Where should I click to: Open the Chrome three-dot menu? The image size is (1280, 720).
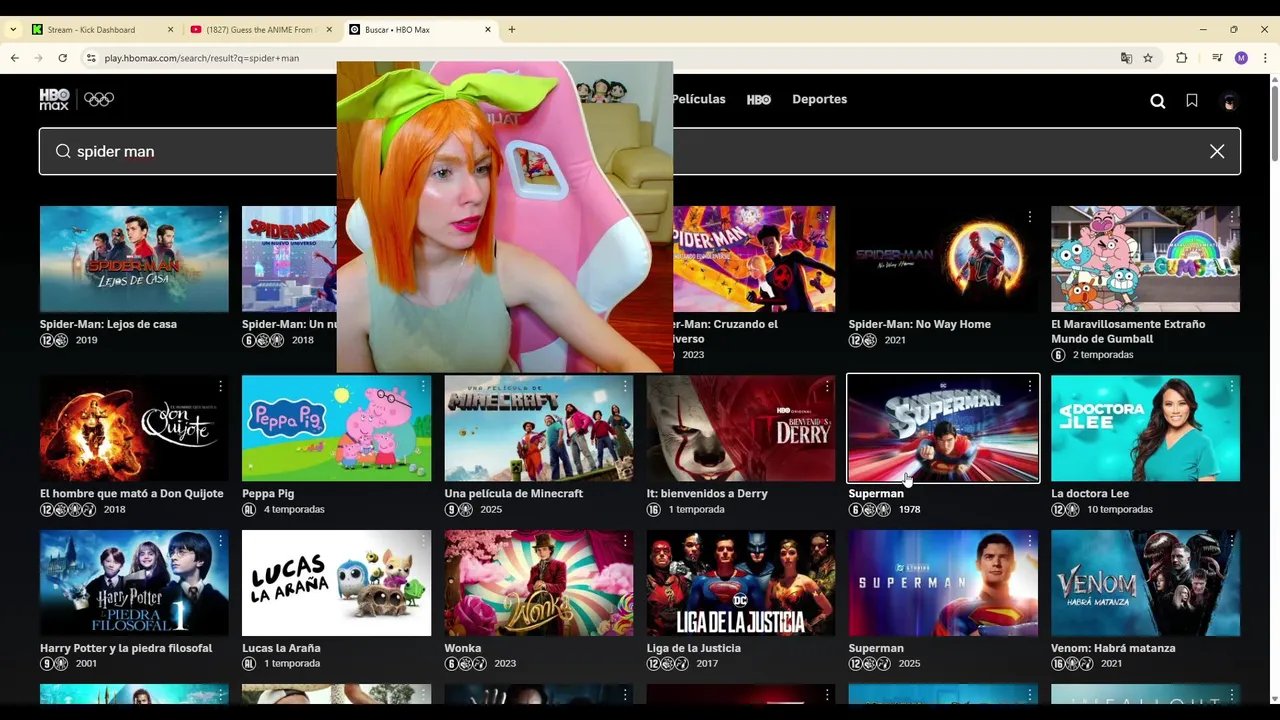coord(1265,58)
